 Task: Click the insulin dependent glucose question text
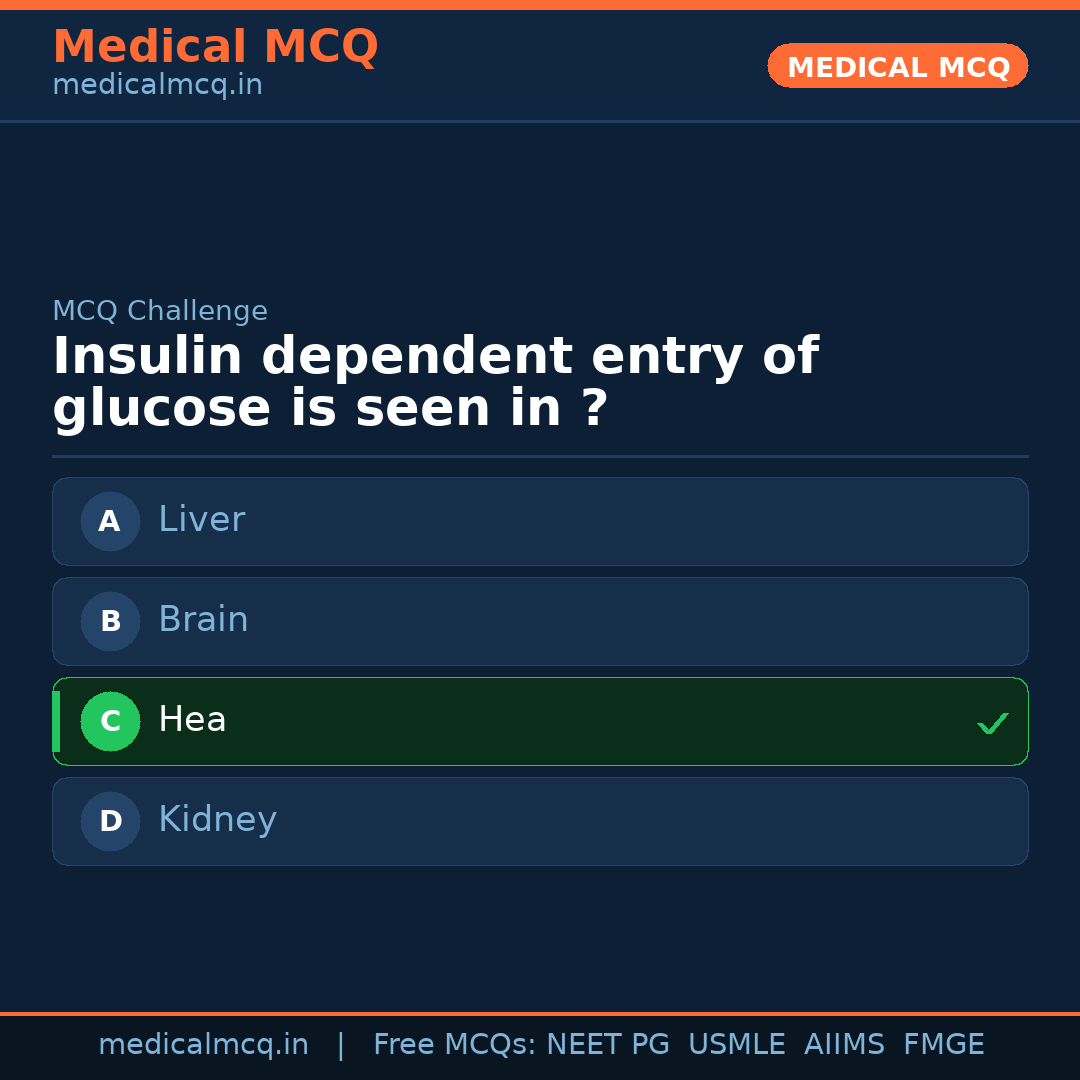[x=435, y=383]
